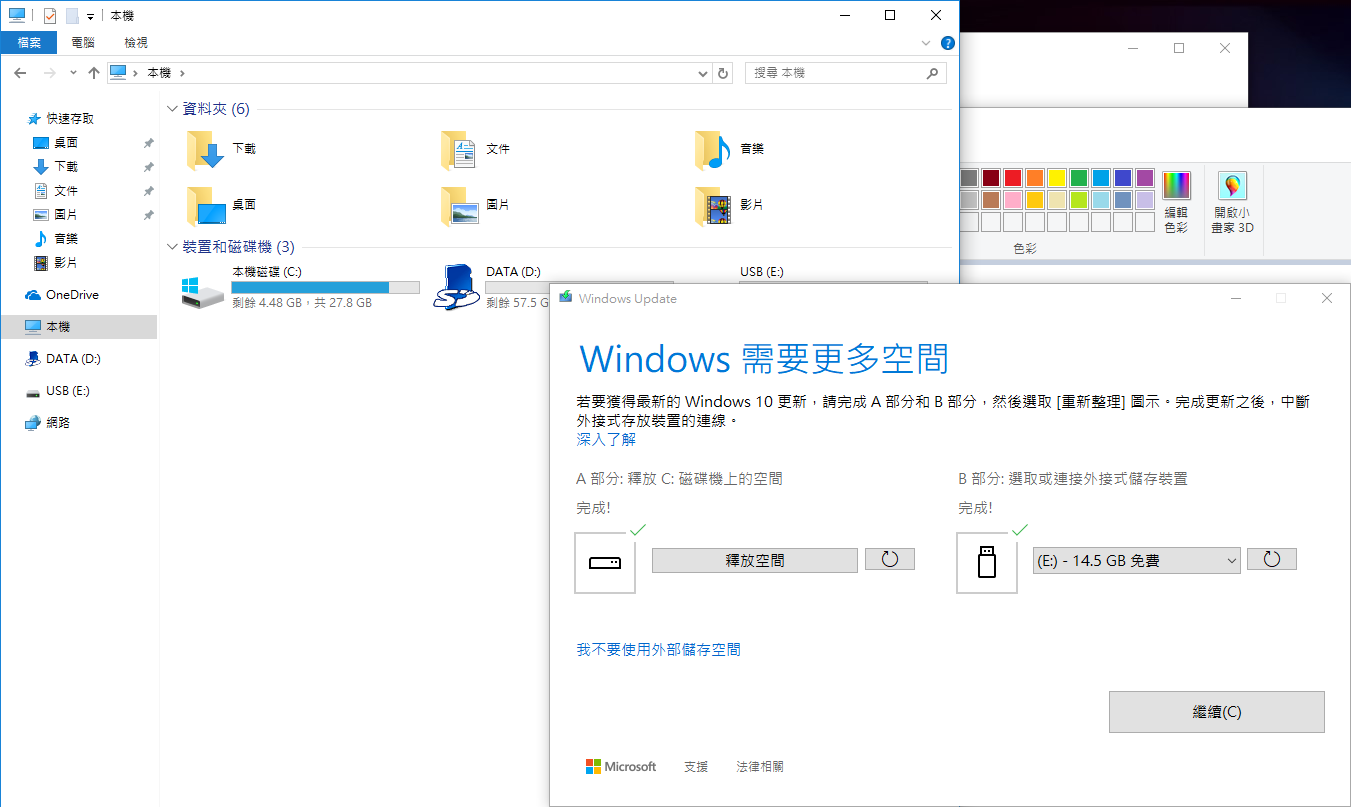Select the 下載 folder icon in main pane
This screenshot has height=807, width=1351.
point(207,150)
